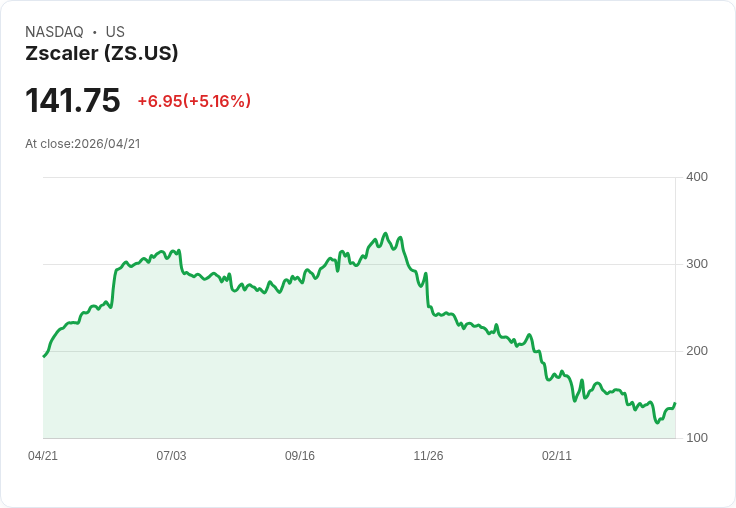
Task: Click the 141.75 stock price
Action: 73,101
